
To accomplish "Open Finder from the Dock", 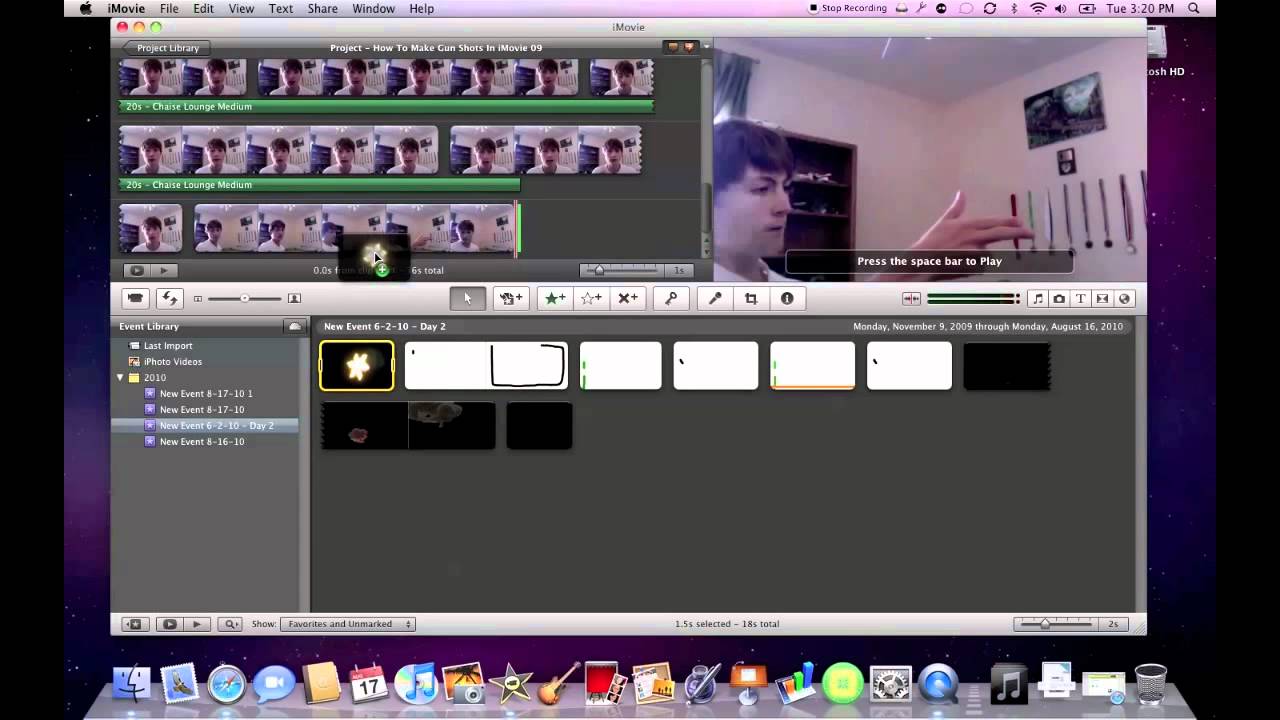I will coord(131,684).
